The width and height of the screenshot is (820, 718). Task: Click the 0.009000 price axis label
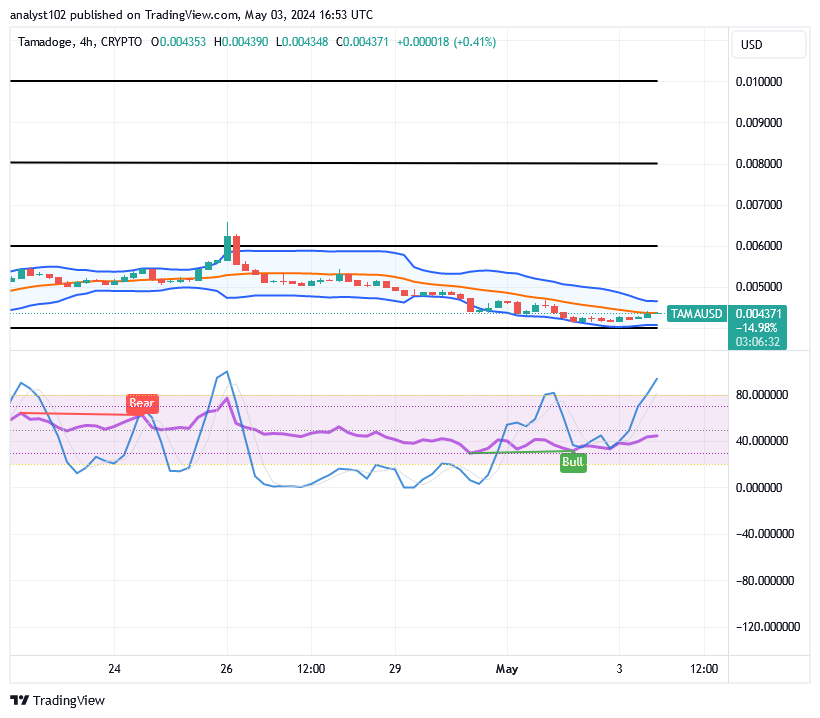point(759,122)
